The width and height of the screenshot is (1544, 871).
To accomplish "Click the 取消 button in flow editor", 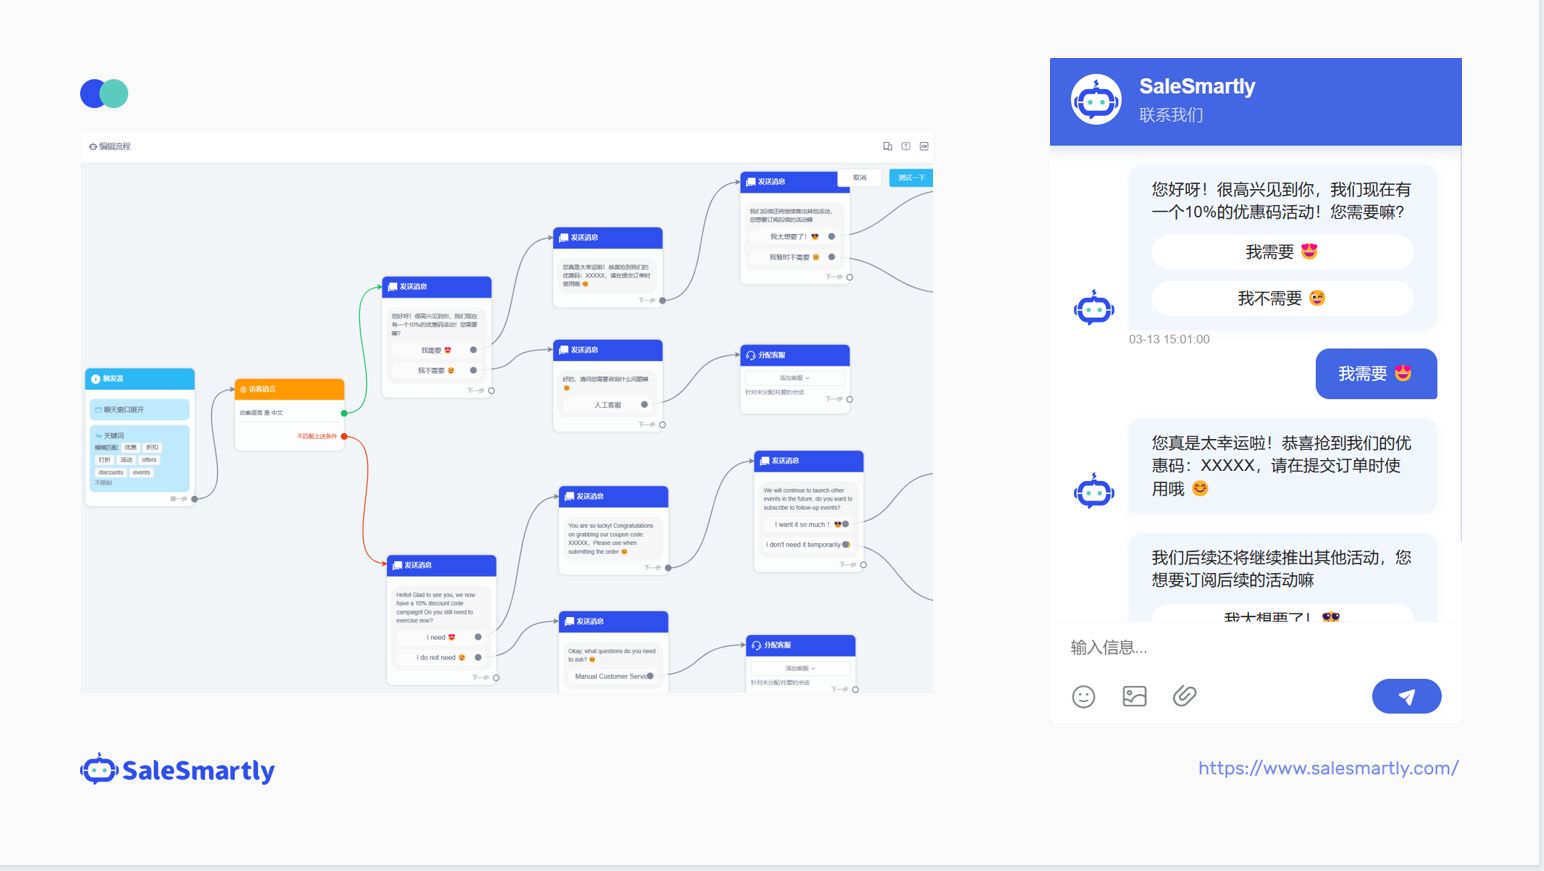I will click(x=860, y=178).
